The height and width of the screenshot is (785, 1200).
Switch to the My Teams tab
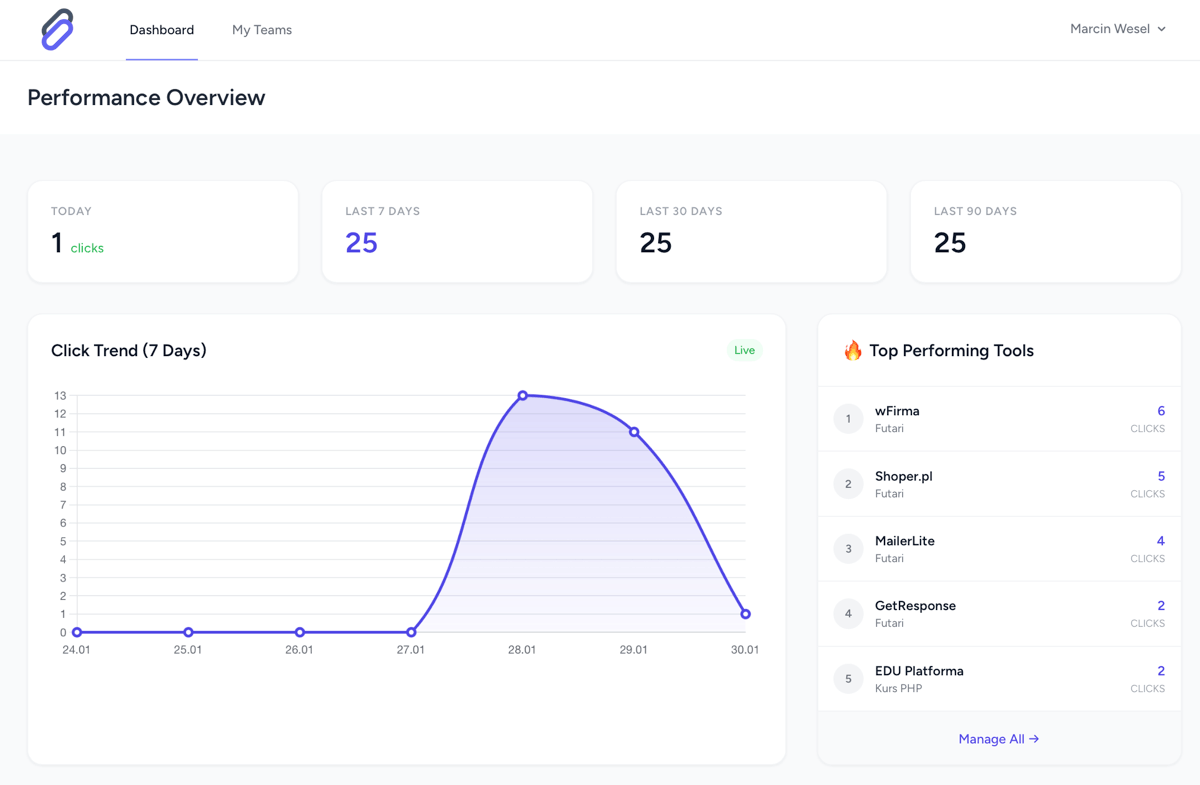tap(262, 30)
